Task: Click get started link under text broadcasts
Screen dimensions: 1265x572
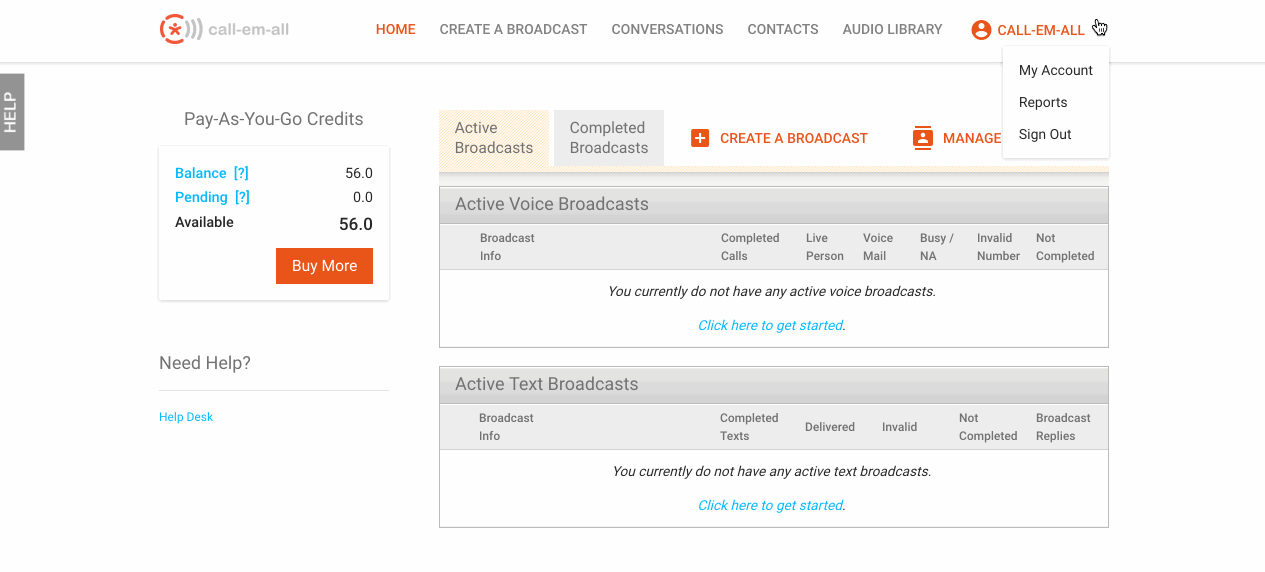Action: point(770,505)
